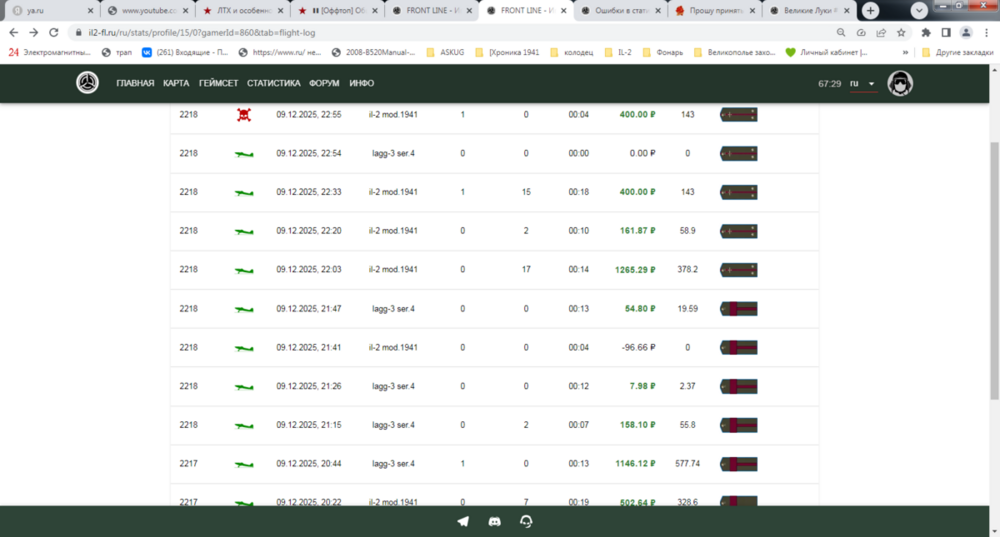This screenshot has width=1000, height=537.
Task: Open the Discord link in footer
Action: (x=494, y=522)
